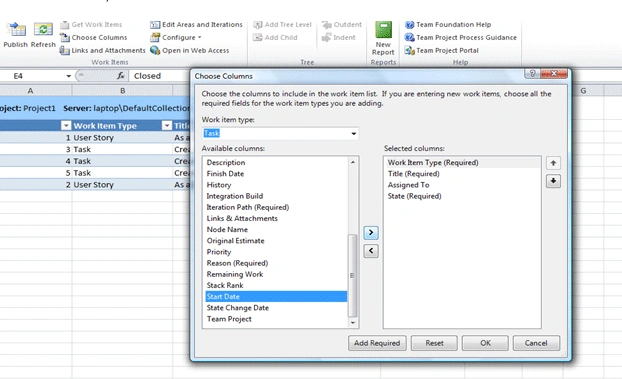Viewport: 622px width, 379px height.
Task: Click the Reset button
Action: pos(434,343)
